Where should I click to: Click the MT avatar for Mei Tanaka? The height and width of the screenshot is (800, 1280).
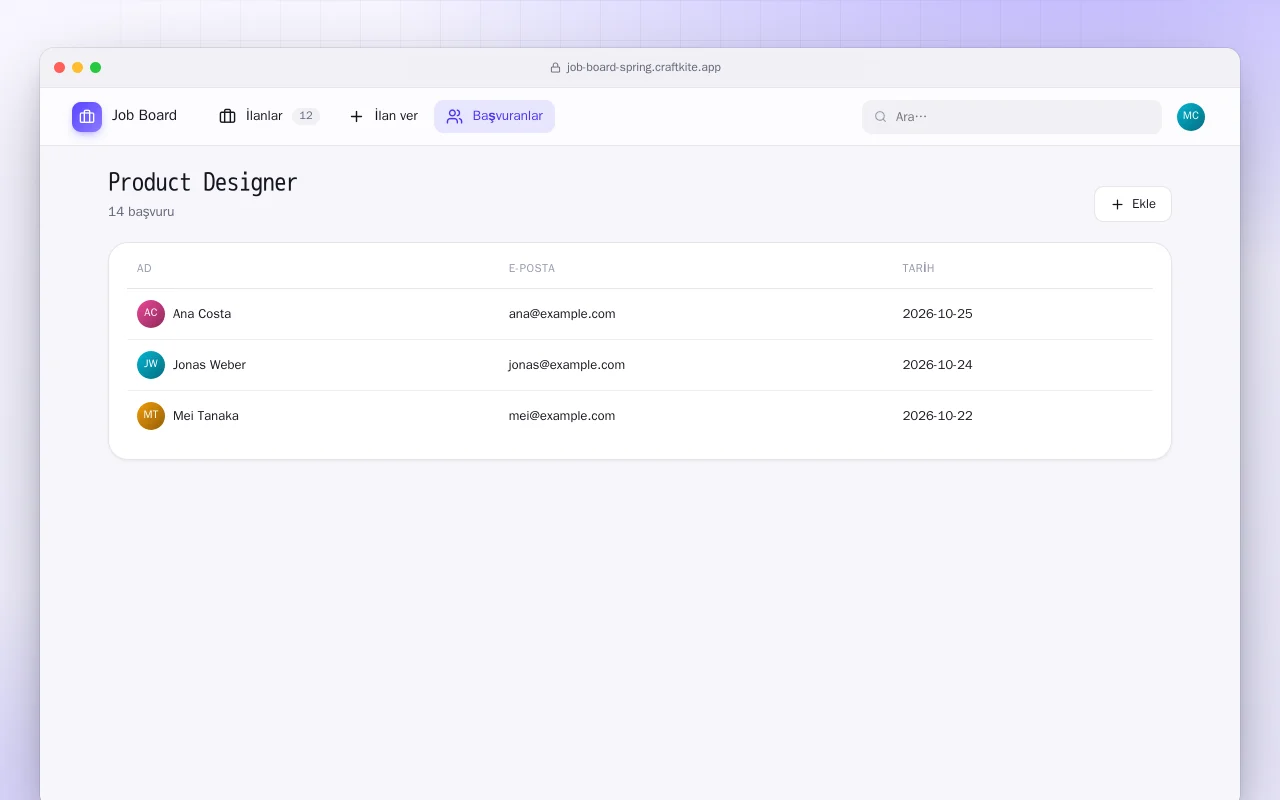pyautogui.click(x=151, y=416)
